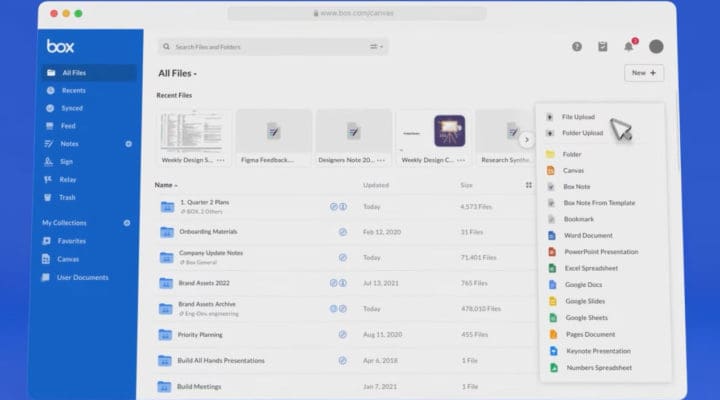Image resolution: width=720 pixels, height=400 pixels.
Task: Select File Upload from the New menu
Action: click(578, 117)
